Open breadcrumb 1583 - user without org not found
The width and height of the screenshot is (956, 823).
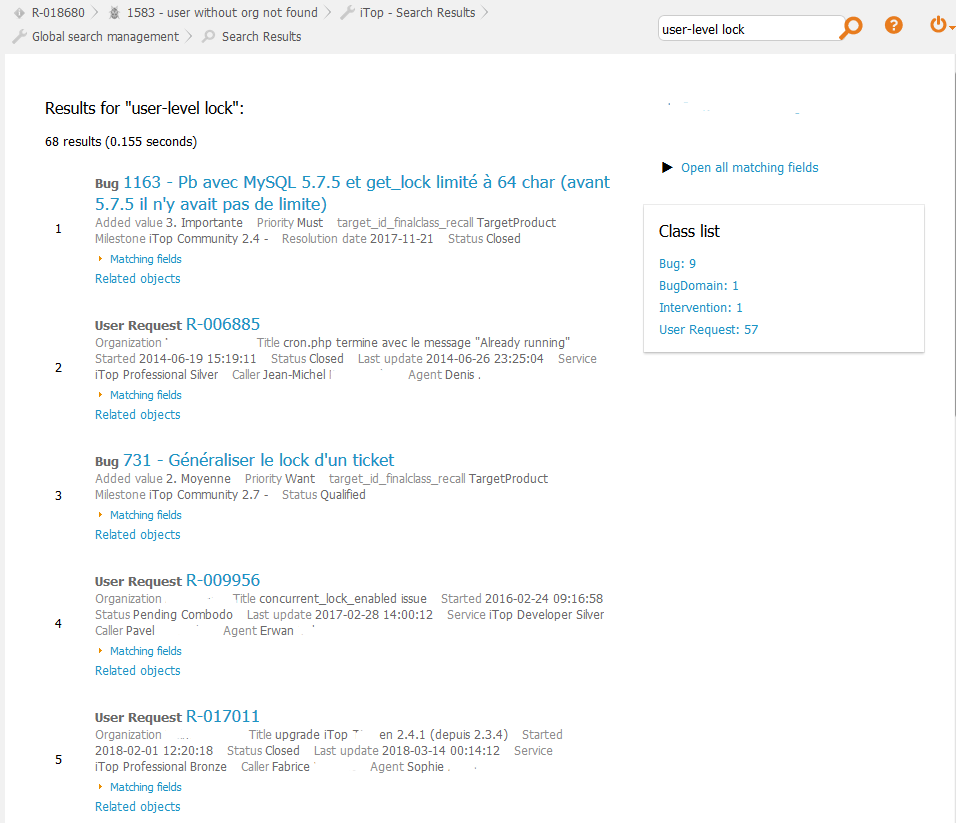[x=222, y=13]
